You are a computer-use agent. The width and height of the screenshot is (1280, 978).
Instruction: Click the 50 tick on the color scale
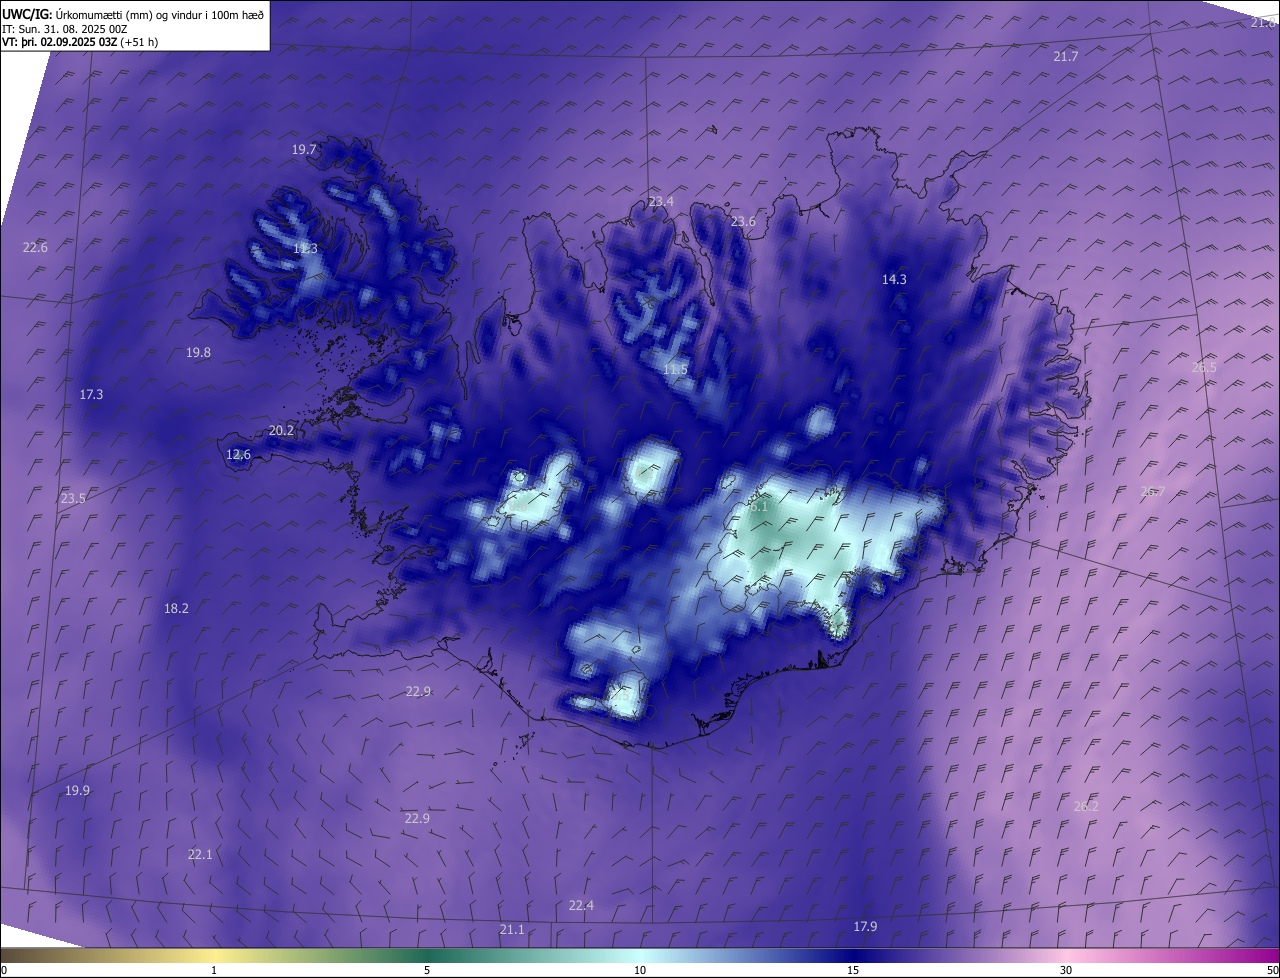coord(1272,970)
